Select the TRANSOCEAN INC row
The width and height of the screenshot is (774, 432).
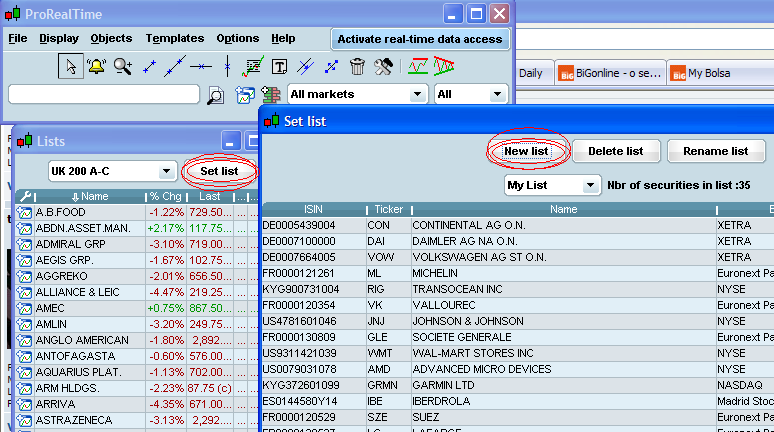click(x=518, y=289)
